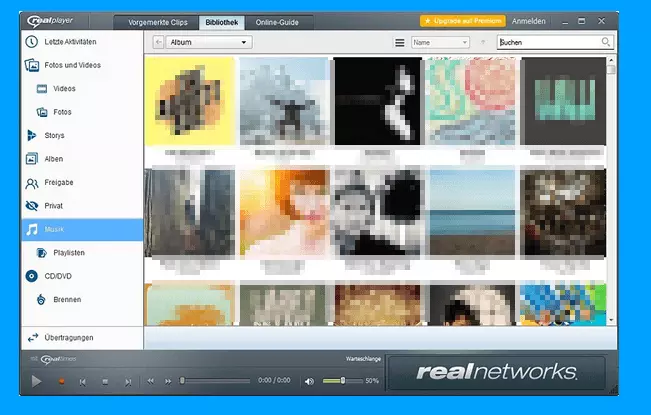Click the fast forward button

(168, 381)
